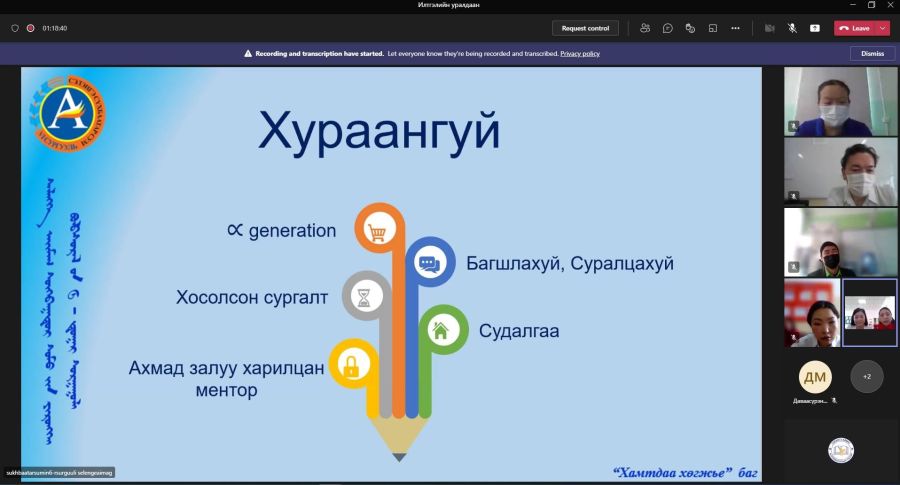
Task: Open the Privacy policy link
Action: click(x=580, y=53)
